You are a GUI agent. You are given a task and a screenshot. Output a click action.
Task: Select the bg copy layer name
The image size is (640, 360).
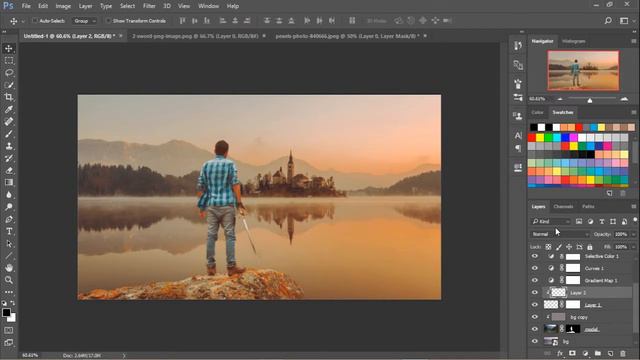pyautogui.click(x=579, y=317)
